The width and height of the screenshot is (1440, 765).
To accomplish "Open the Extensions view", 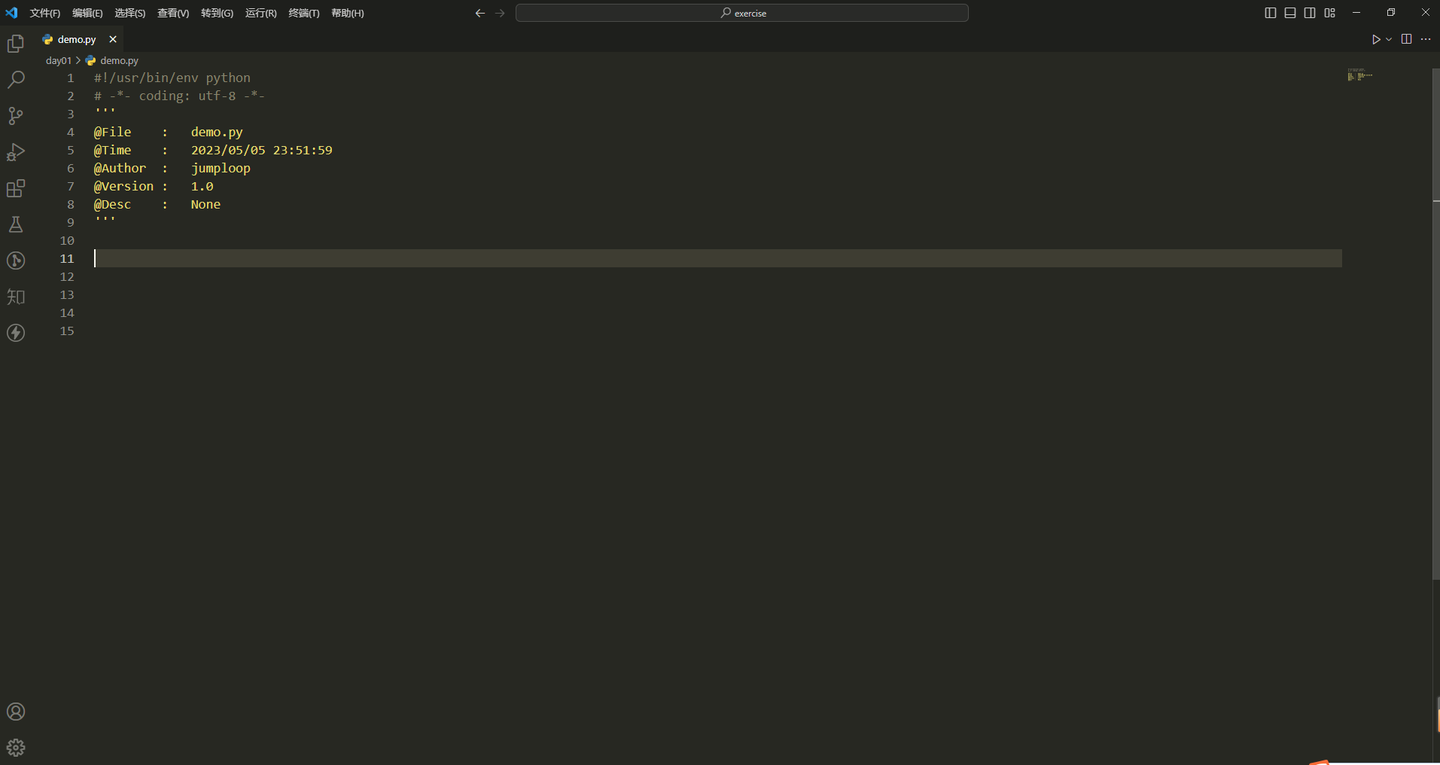I will click(15, 188).
